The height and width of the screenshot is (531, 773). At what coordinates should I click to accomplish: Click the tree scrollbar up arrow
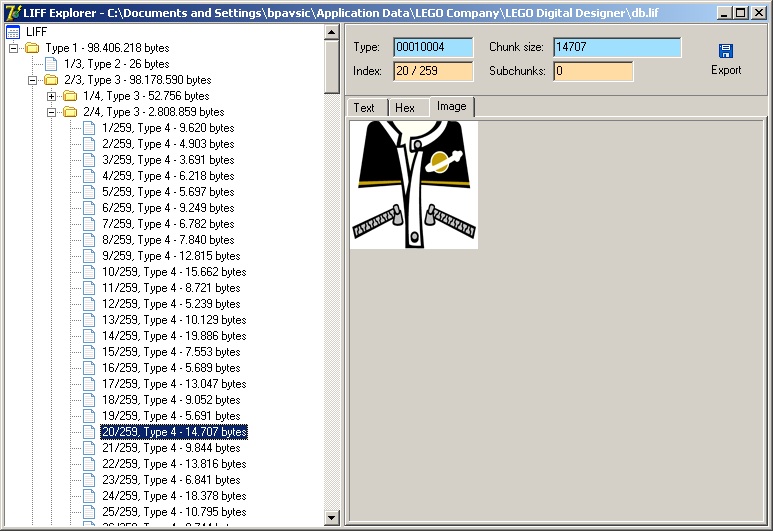pos(332,32)
